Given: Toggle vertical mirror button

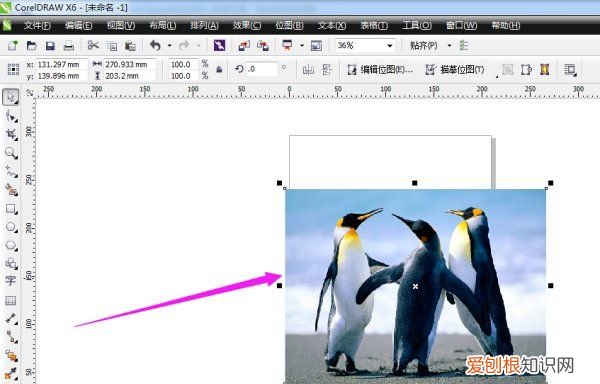Looking at the screenshot, I should [326, 70].
